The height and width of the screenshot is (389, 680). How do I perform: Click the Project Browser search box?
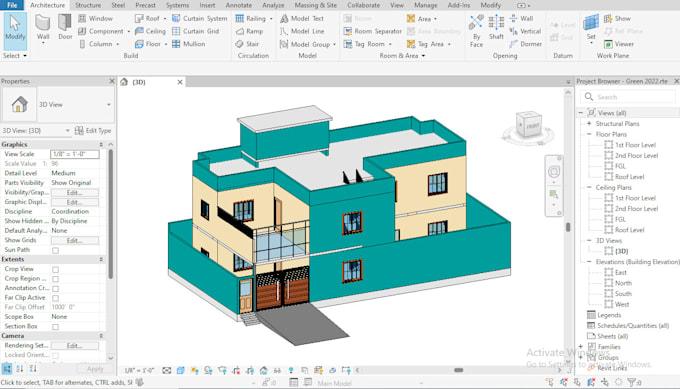pyautogui.click(x=628, y=97)
